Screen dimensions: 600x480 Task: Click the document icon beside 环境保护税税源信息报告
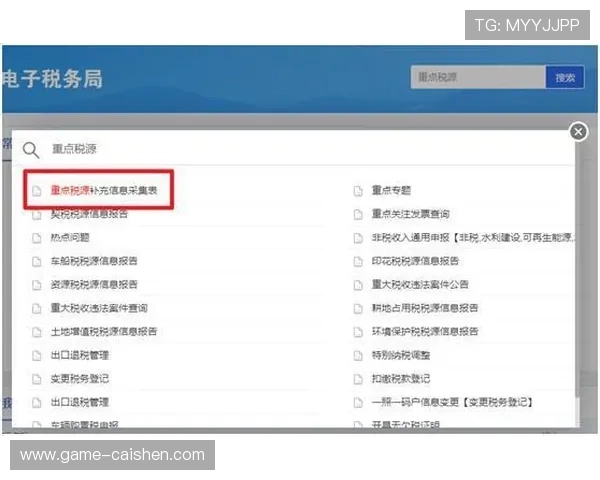(358, 332)
